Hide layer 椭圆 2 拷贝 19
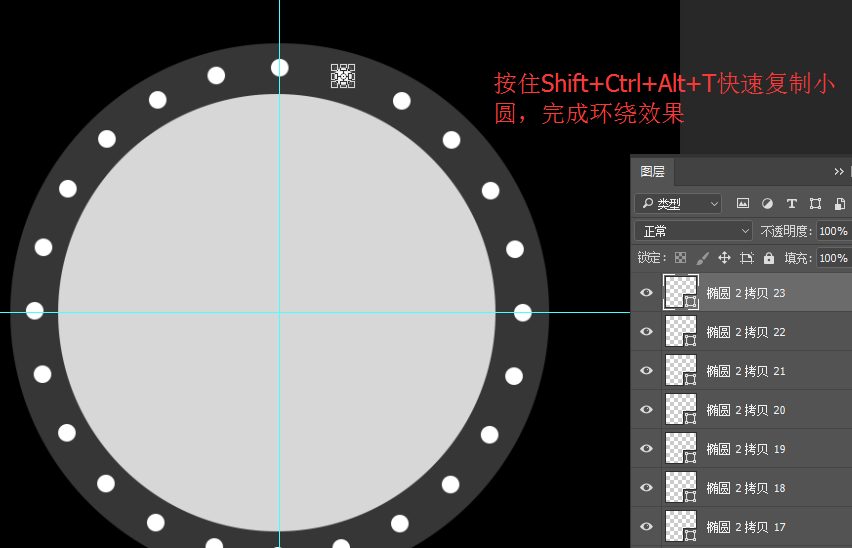 (646, 449)
